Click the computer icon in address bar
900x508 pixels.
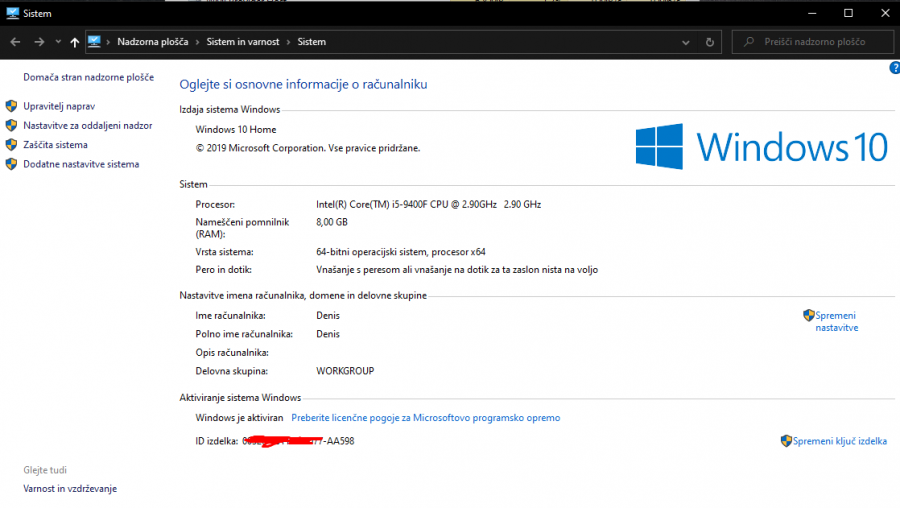tap(94, 41)
